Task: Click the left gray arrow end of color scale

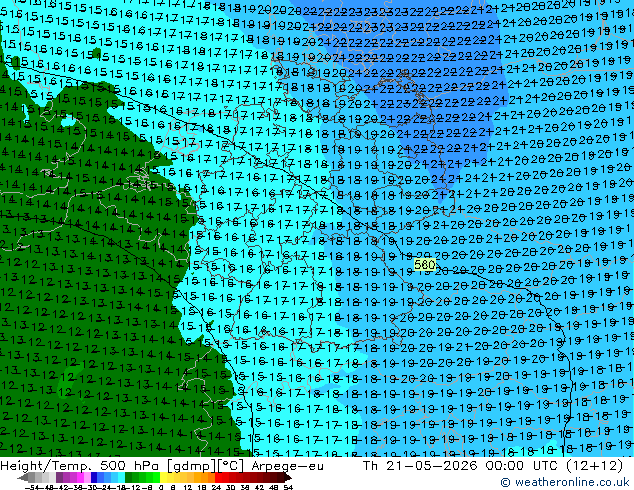Action: (22, 477)
